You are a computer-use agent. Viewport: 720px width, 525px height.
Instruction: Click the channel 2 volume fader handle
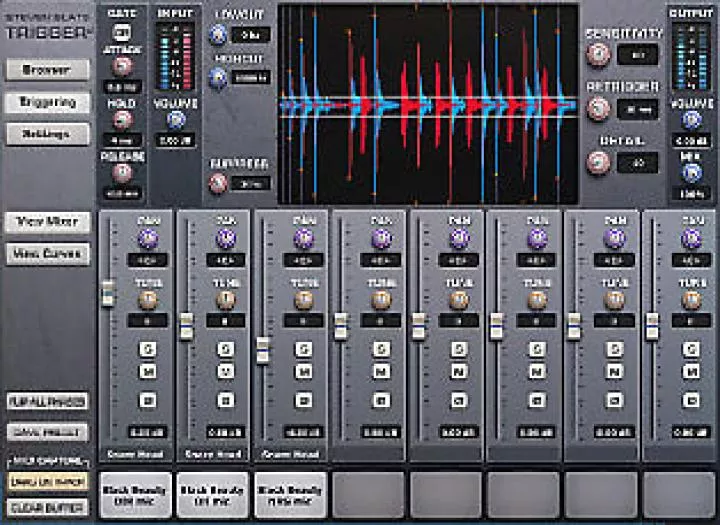[186, 326]
